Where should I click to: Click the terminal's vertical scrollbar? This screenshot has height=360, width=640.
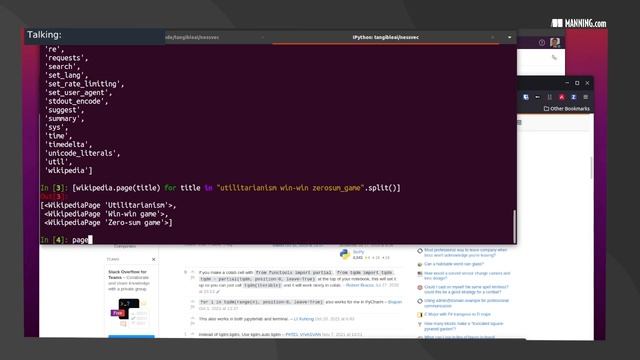coord(514,226)
